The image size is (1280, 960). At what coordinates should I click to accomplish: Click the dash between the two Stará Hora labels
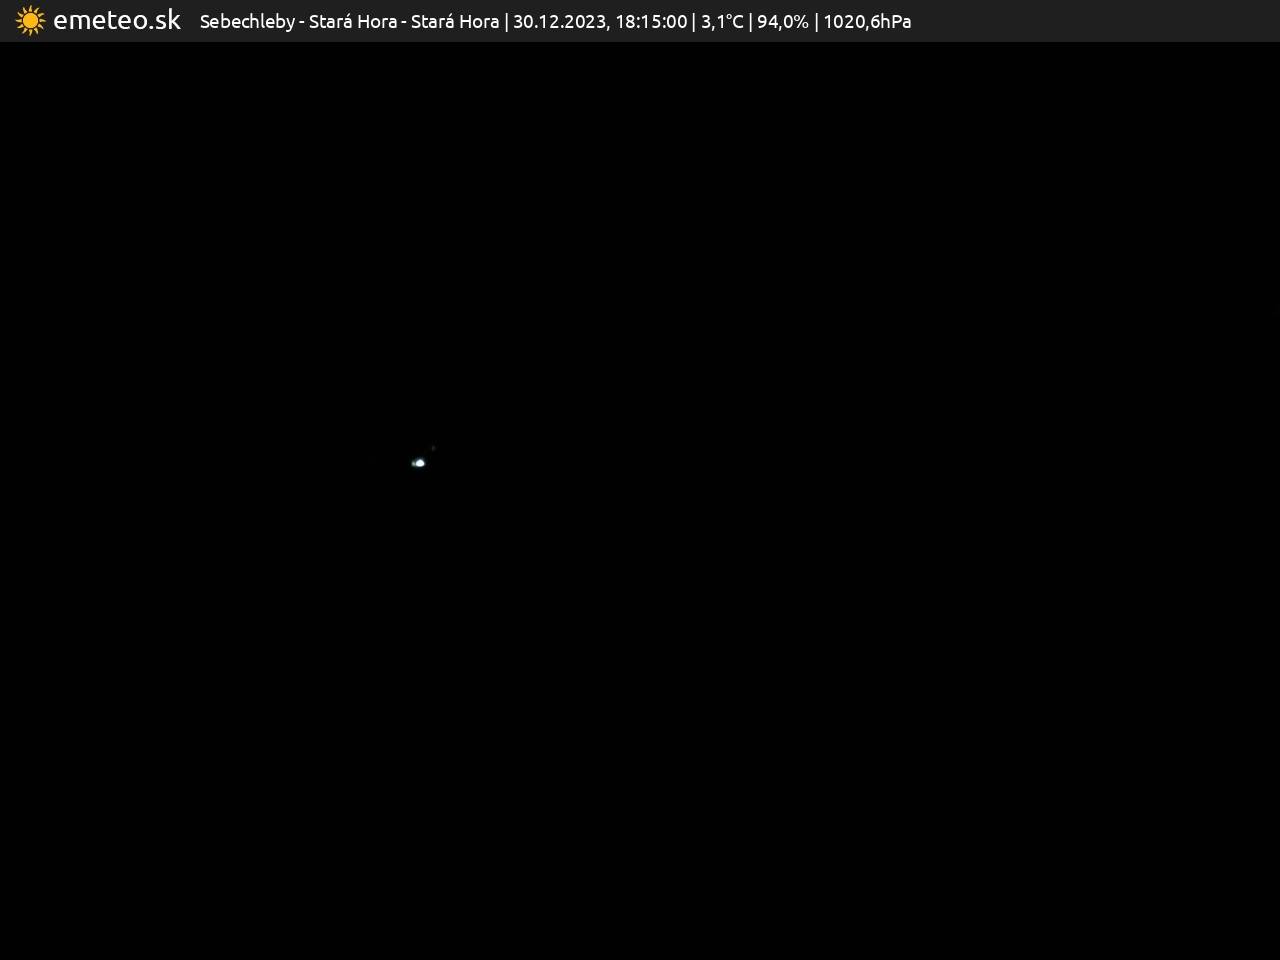point(404,22)
